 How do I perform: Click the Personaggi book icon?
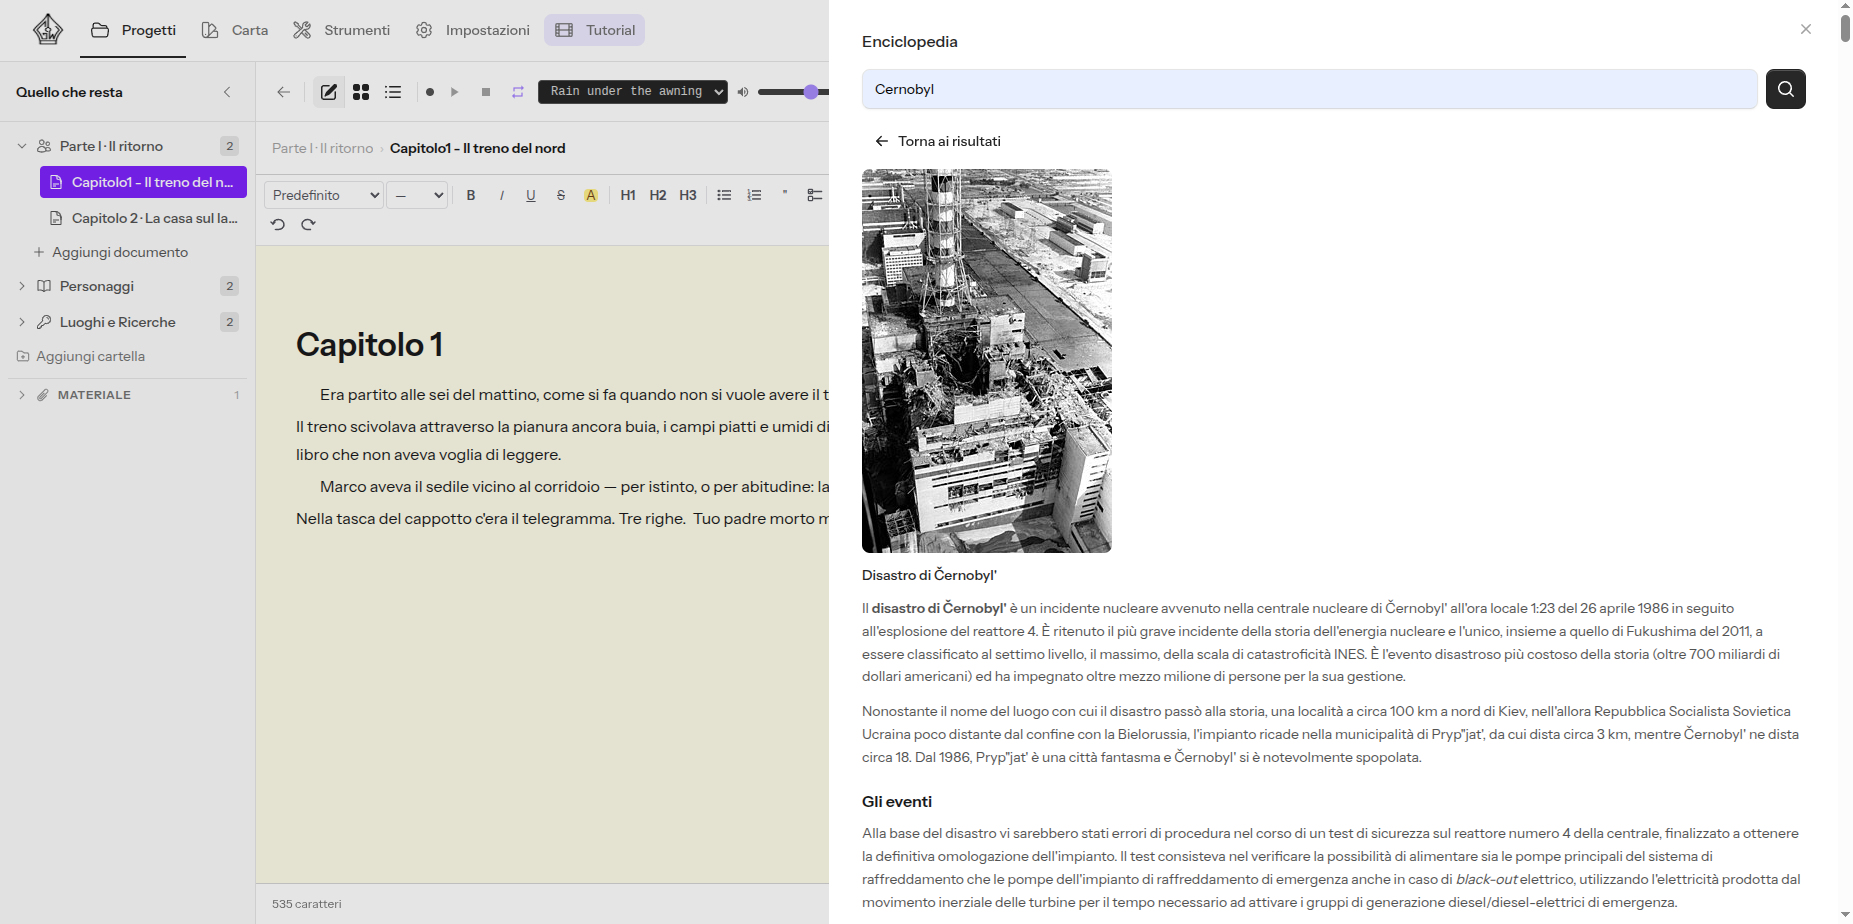coord(44,286)
